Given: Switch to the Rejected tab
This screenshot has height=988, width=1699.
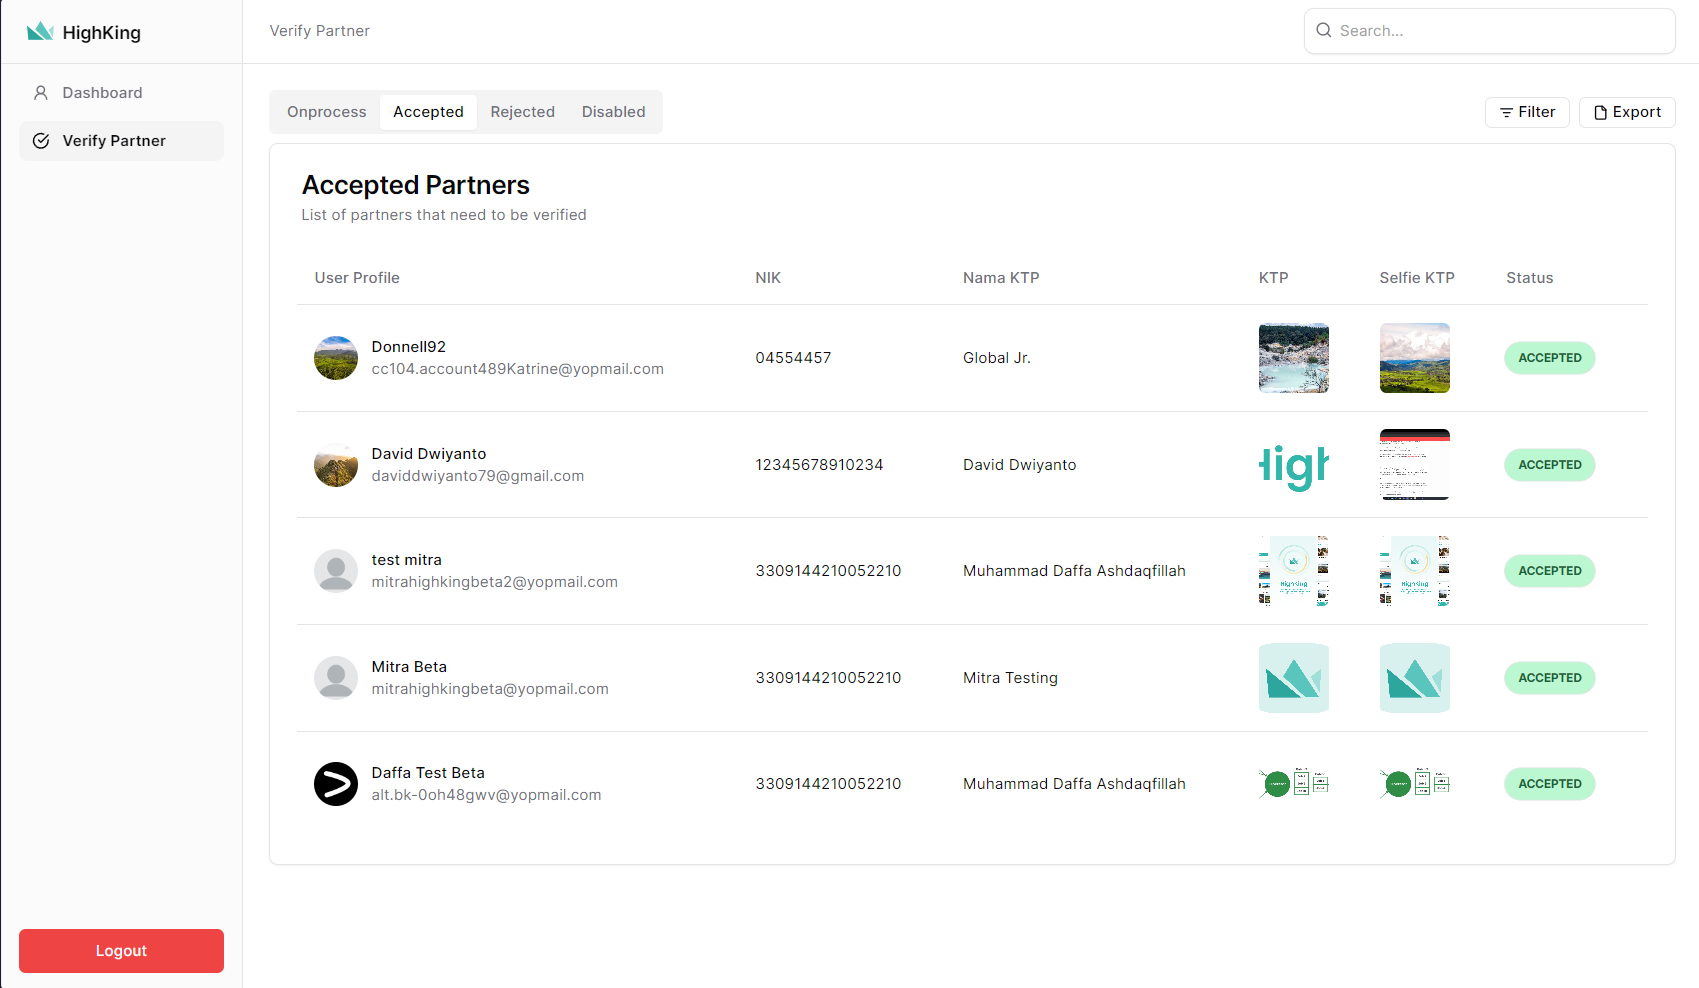Looking at the screenshot, I should [522, 112].
